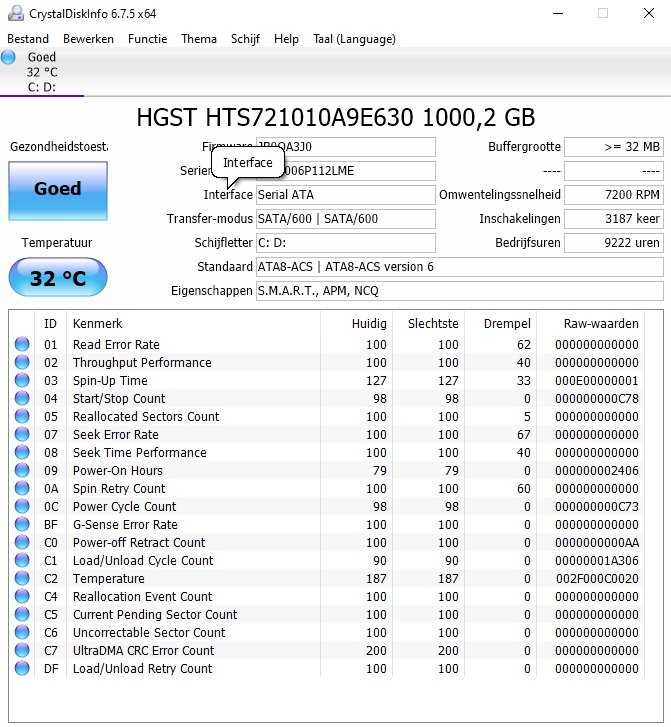Click the 32 °C temperature button
The image size is (671, 727).
click(58, 277)
